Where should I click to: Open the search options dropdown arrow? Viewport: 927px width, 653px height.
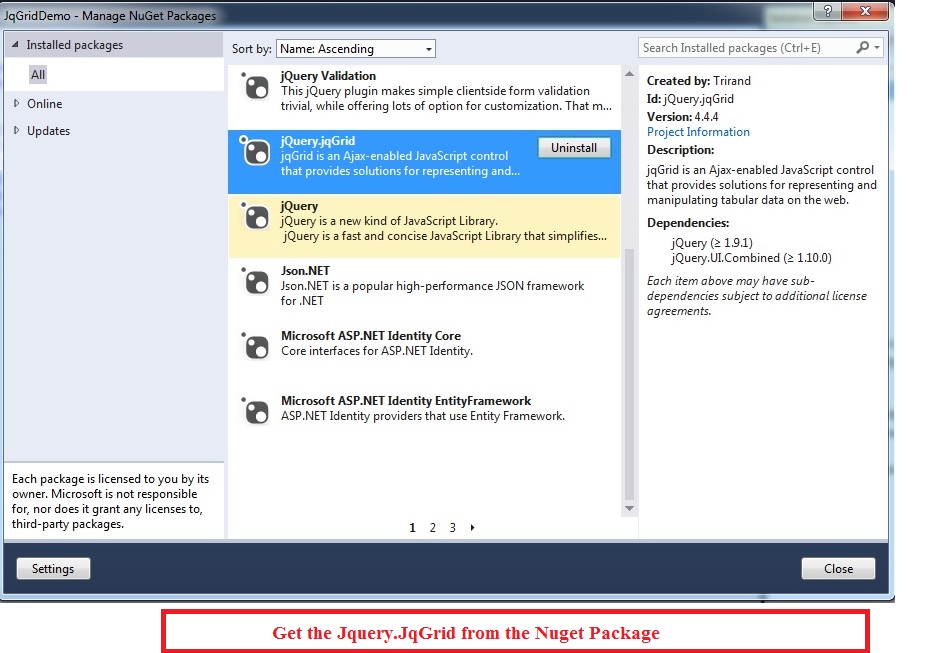pyautogui.click(x=877, y=47)
